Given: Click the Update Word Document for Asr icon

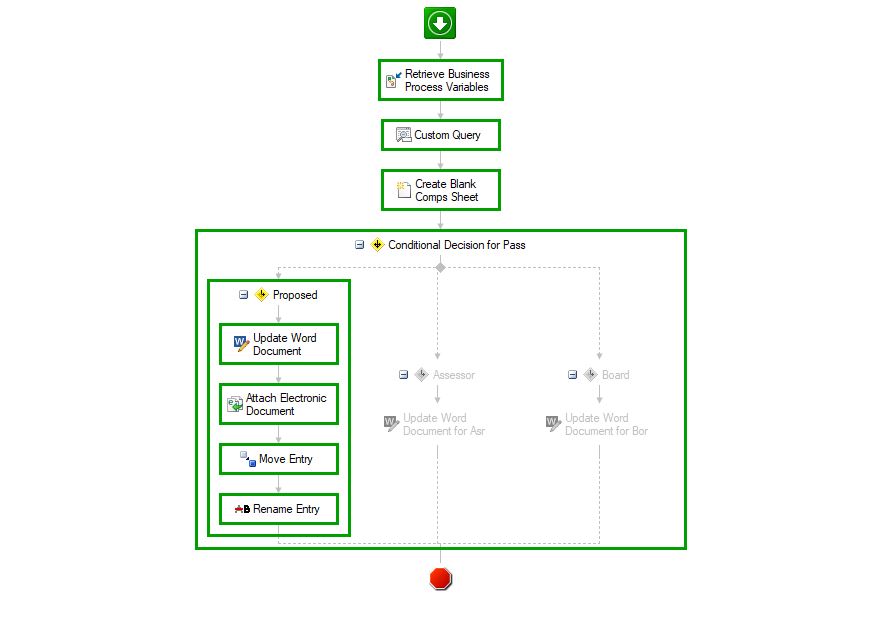Looking at the screenshot, I should click(392, 423).
